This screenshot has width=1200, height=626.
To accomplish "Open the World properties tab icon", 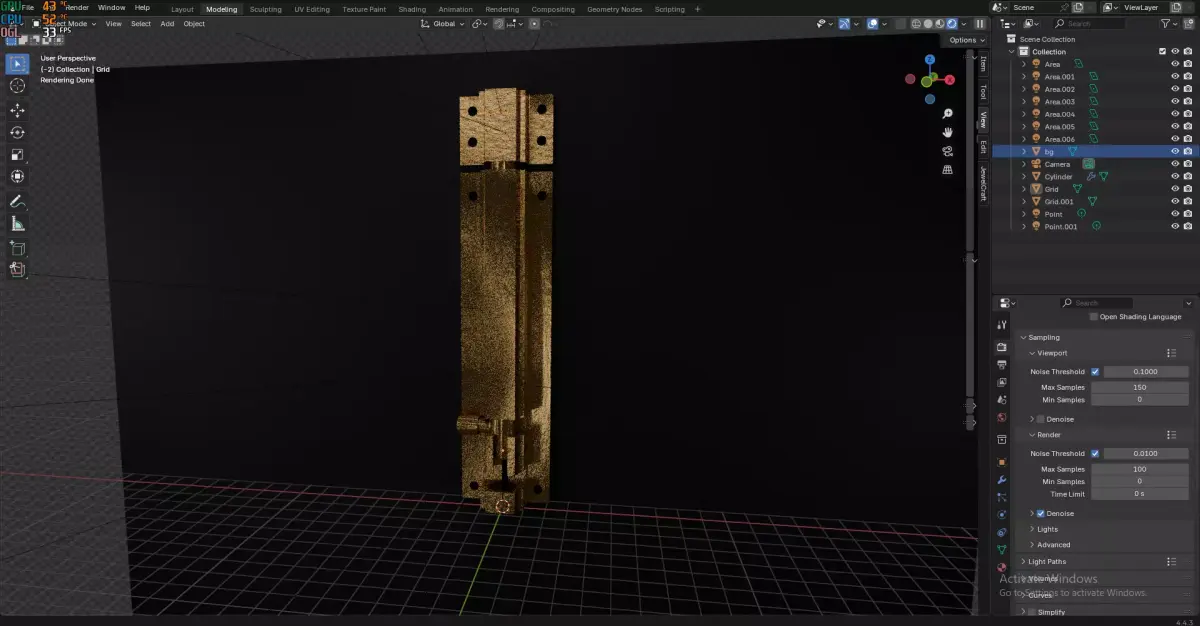I will point(1002,417).
